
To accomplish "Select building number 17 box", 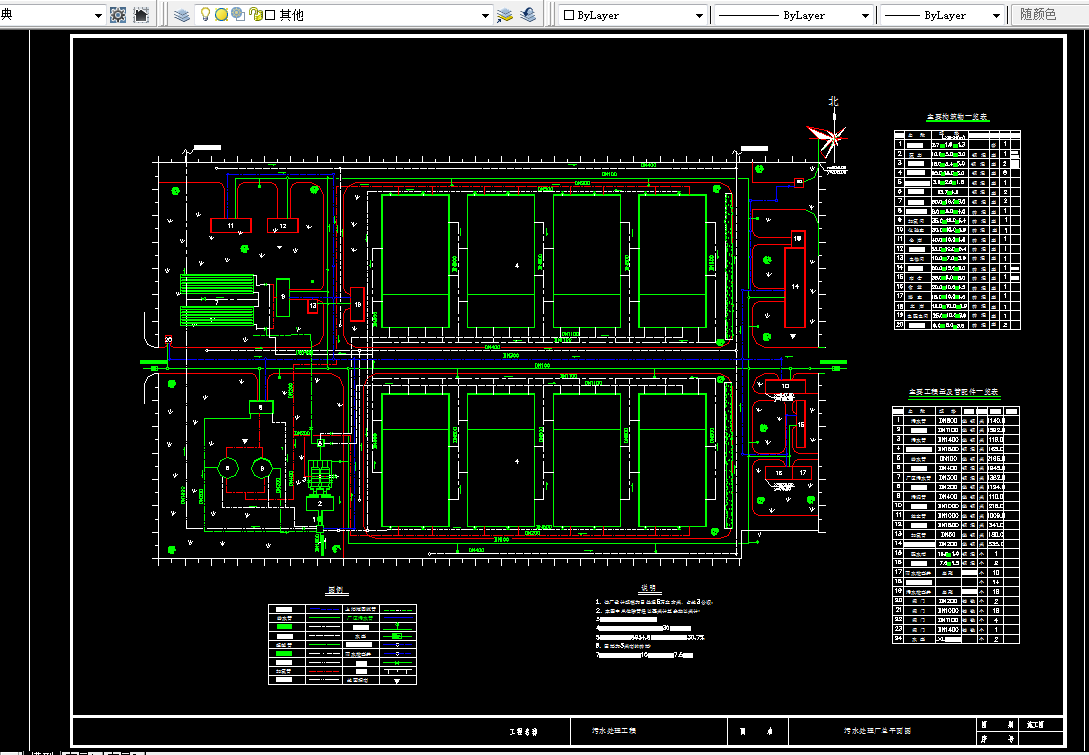I will [803, 473].
